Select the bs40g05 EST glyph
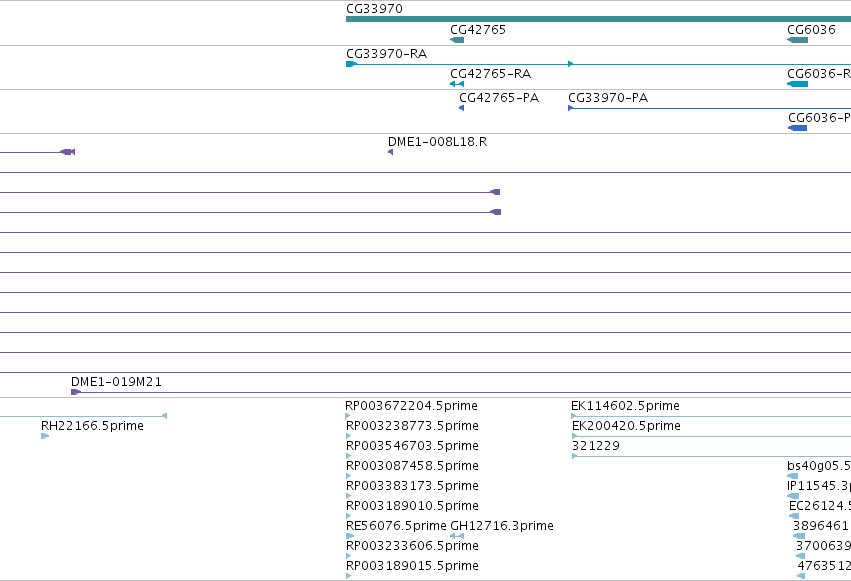The width and height of the screenshot is (851, 581). coord(792,476)
